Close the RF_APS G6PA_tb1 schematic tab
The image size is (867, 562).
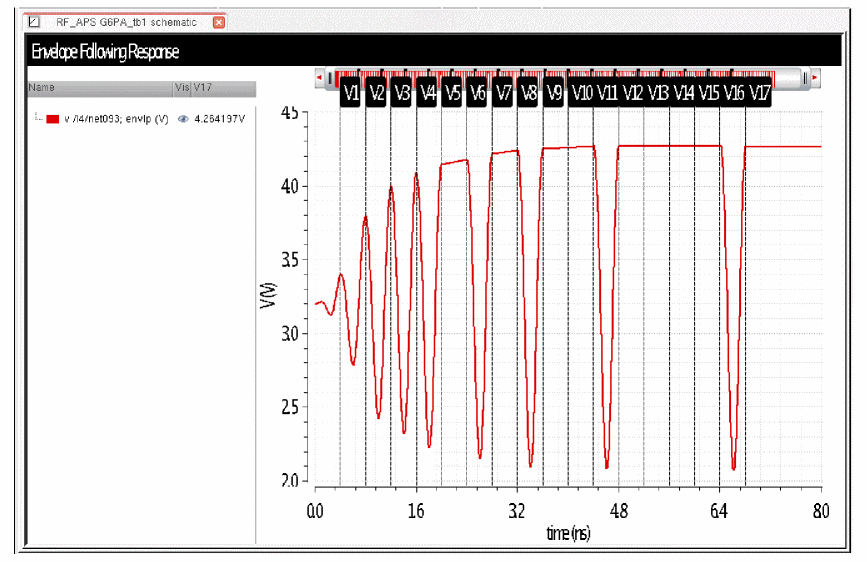[219, 22]
